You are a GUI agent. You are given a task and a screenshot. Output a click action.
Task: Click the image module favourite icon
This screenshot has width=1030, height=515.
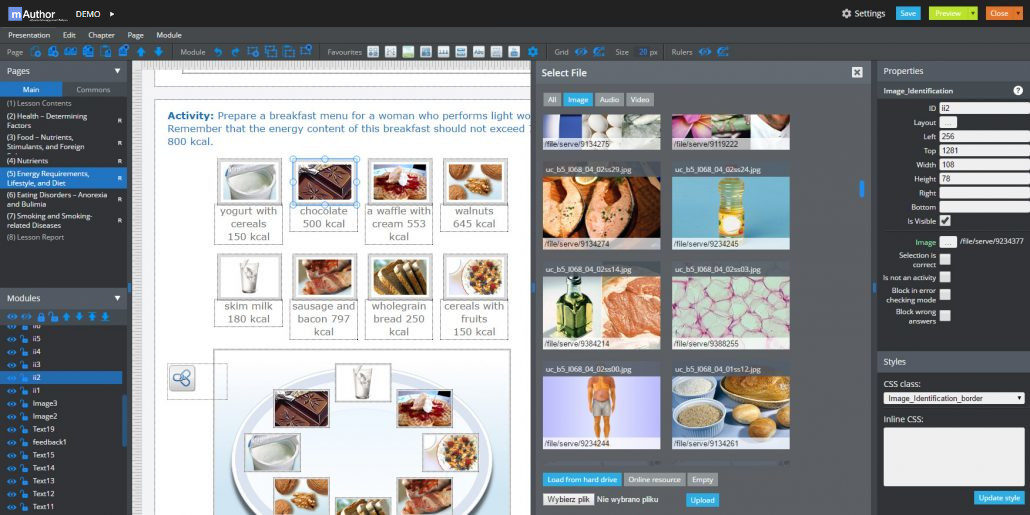(x=408, y=52)
